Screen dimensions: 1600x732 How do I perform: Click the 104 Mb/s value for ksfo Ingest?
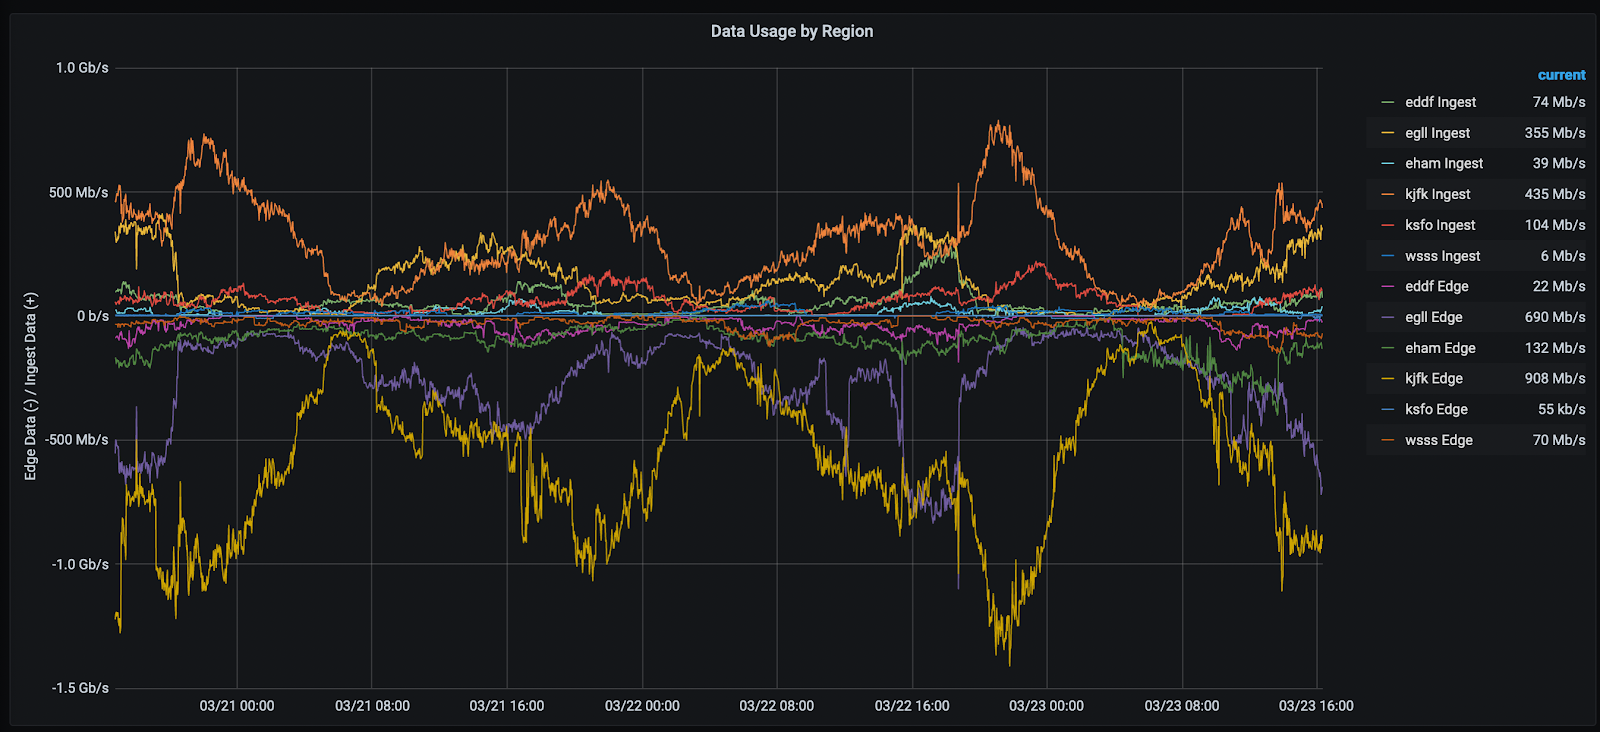[1555, 225]
